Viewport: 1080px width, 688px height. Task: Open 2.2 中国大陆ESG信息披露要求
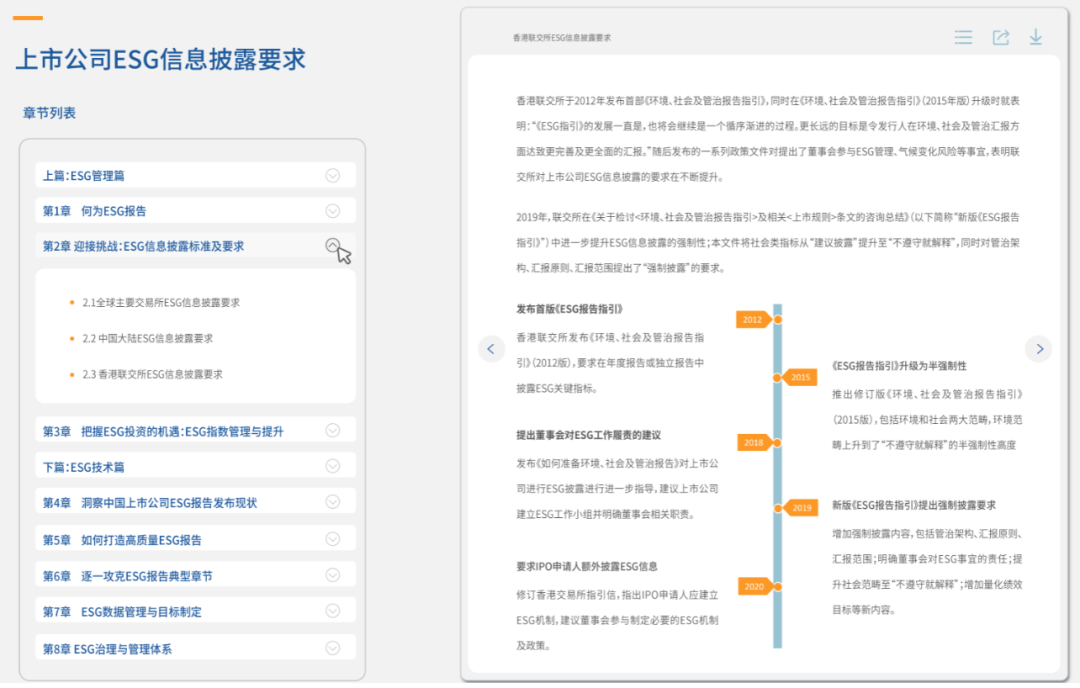[x=147, y=338]
